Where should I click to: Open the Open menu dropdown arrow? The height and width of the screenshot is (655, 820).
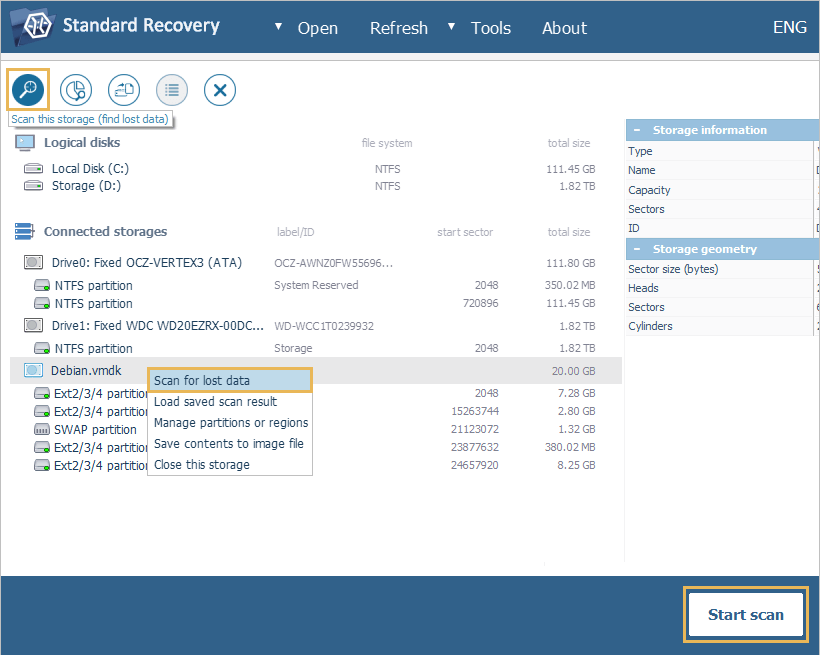(x=278, y=28)
